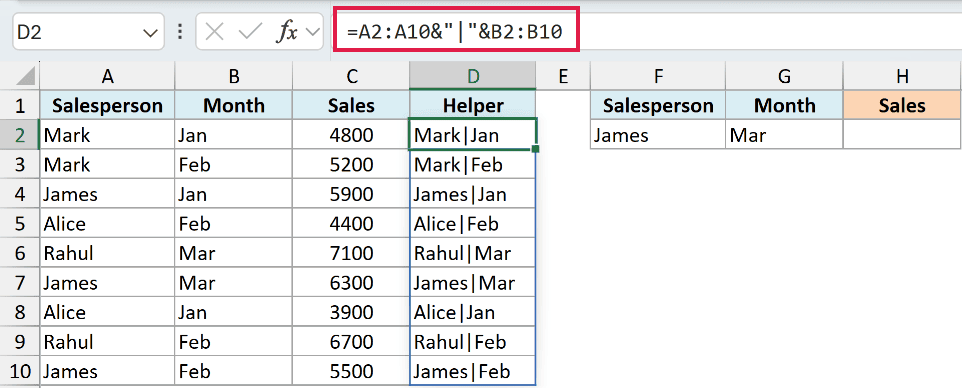Click the Helper header cell D1
This screenshot has height=388, width=962.
473,106
